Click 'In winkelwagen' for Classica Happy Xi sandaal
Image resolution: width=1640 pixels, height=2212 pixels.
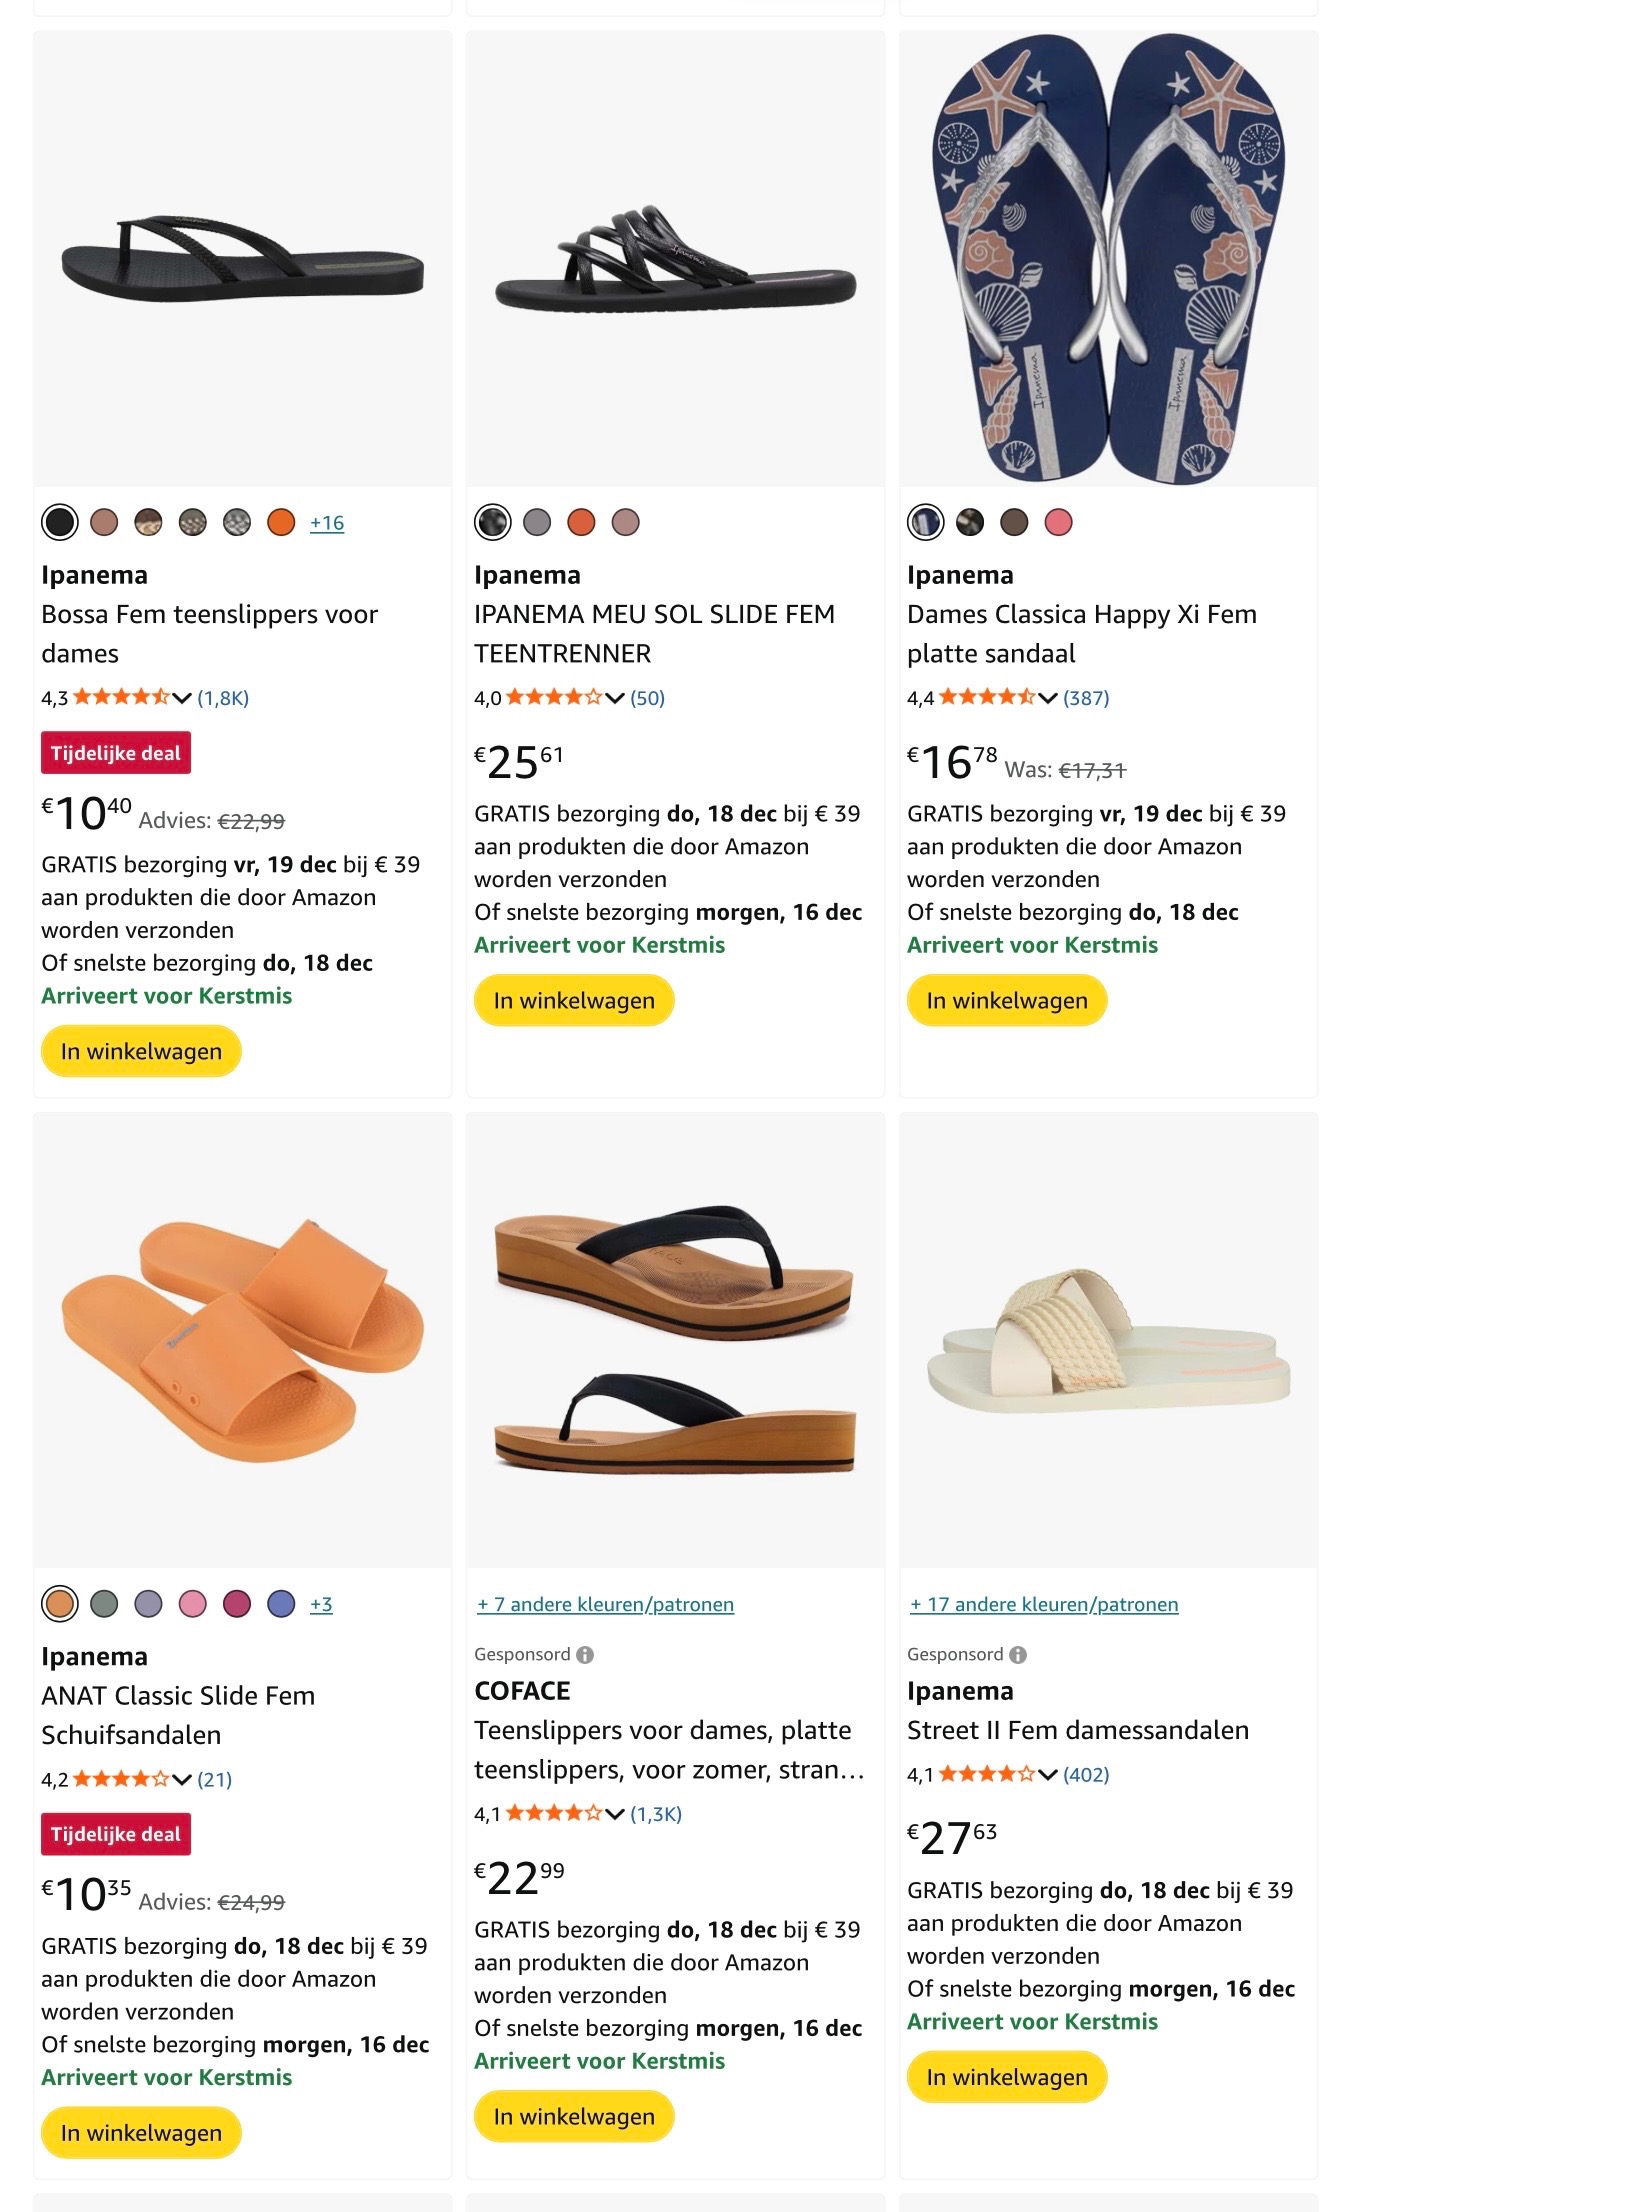click(1006, 999)
